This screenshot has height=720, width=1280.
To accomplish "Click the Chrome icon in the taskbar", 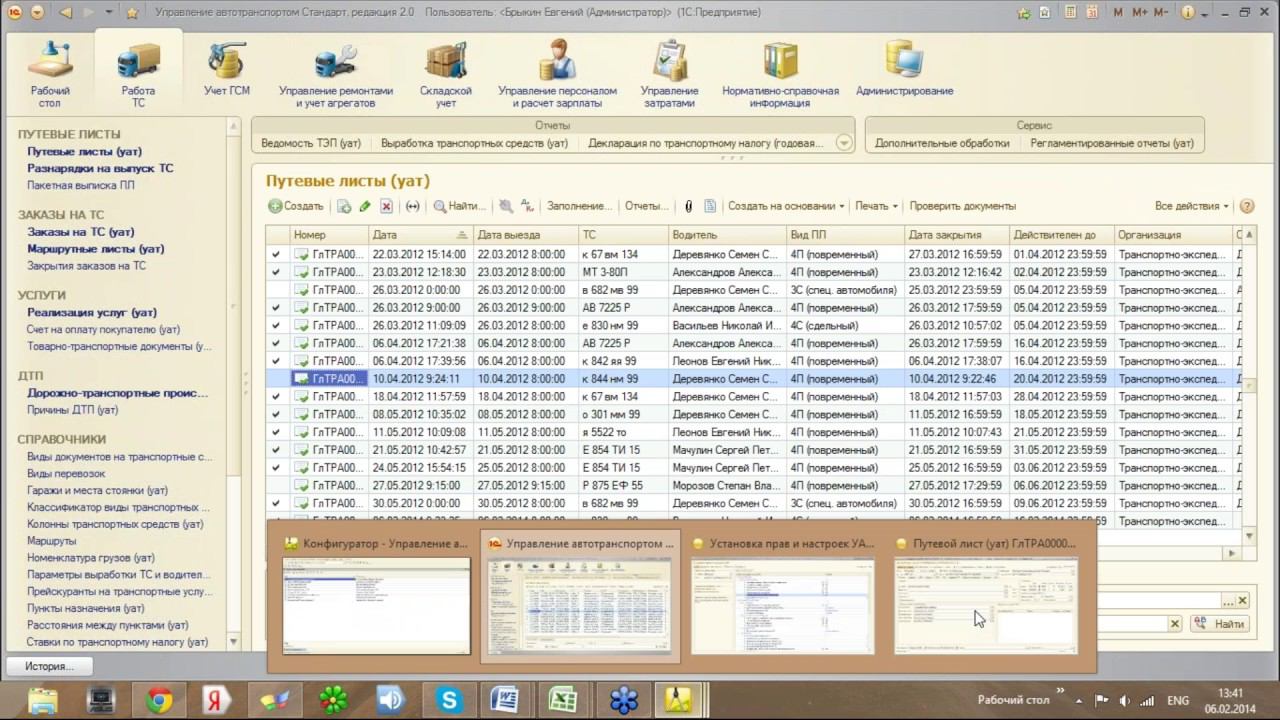I will [159, 700].
